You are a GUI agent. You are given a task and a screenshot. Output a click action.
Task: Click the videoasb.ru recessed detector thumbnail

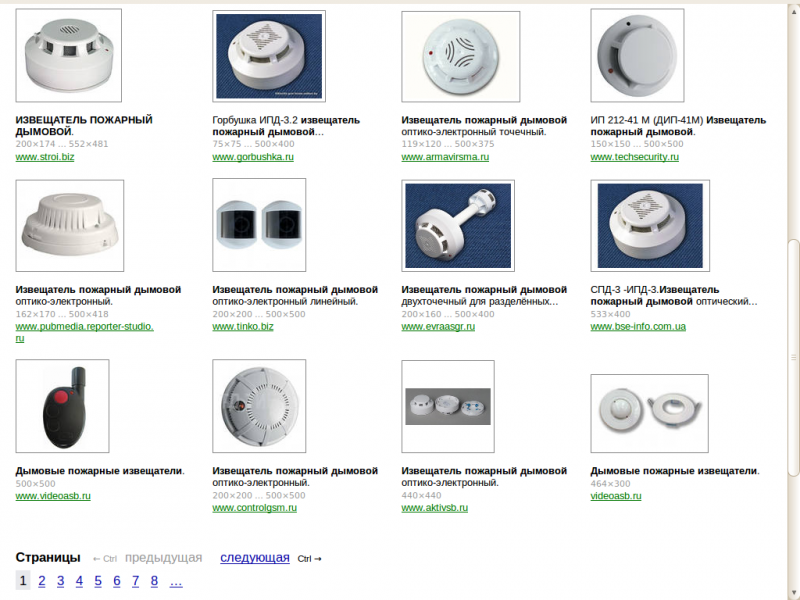point(649,413)
